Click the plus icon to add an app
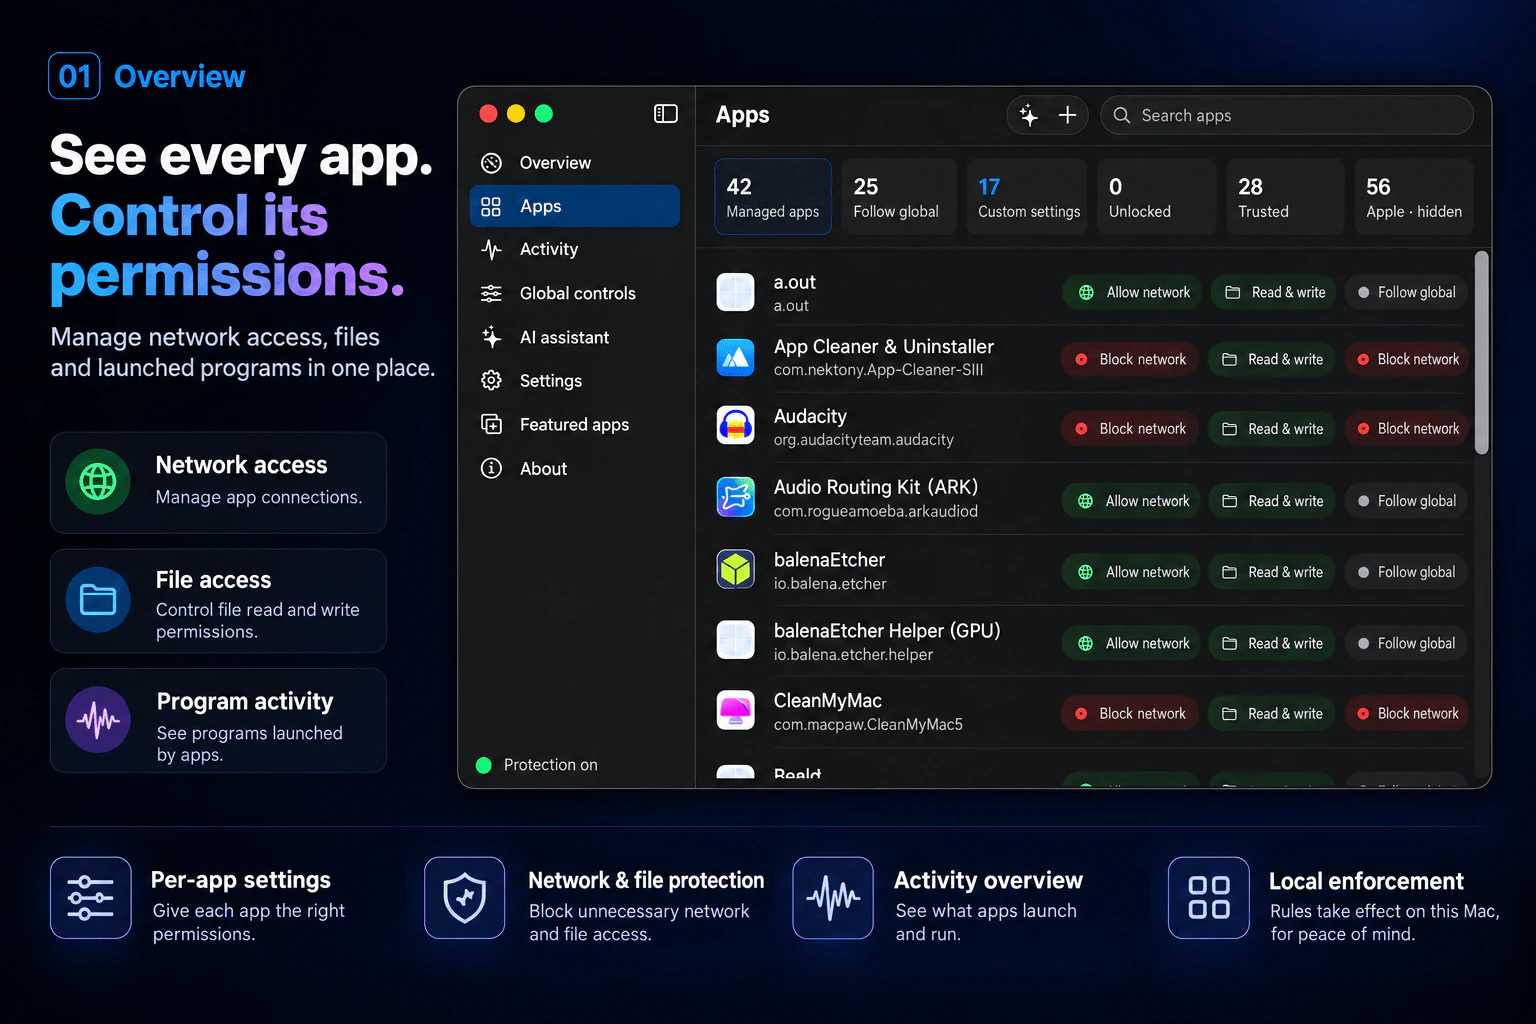Image resolution: width=1536 pixels, height=1024 pixels. click(x=1067, y=115)
